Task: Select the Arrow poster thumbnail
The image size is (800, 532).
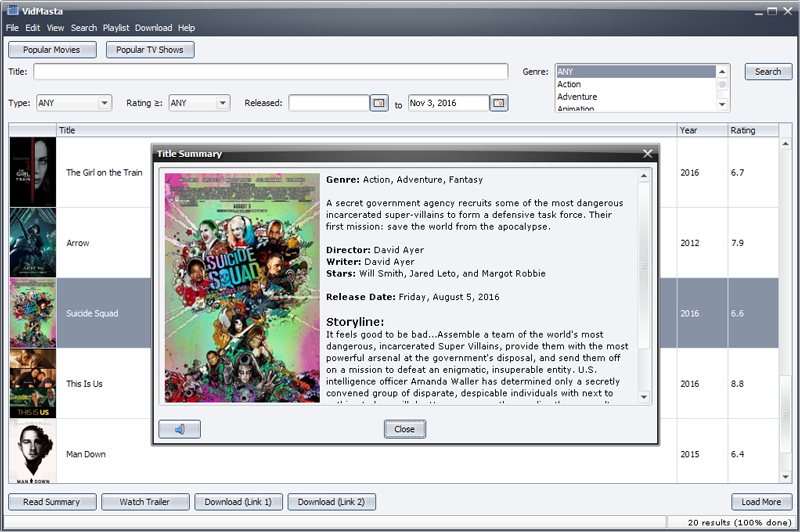Action: point(33,242)
